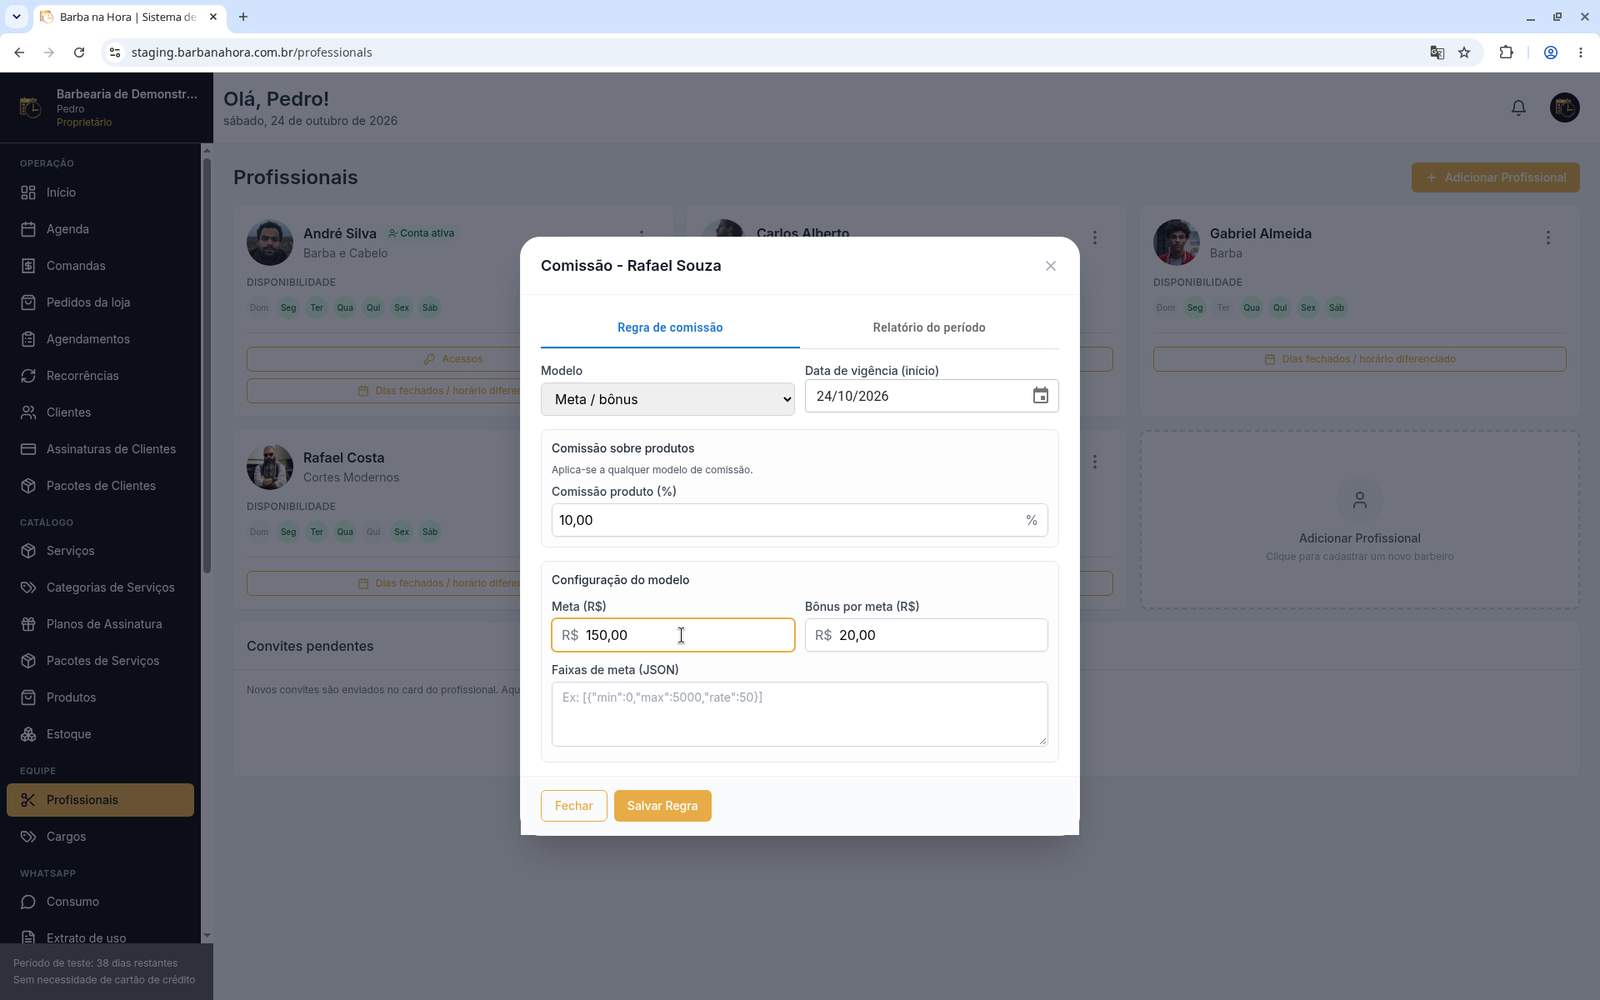Open Comandas in the sidebar
Screen dimensions: 1600x1000
click(100, 266)
